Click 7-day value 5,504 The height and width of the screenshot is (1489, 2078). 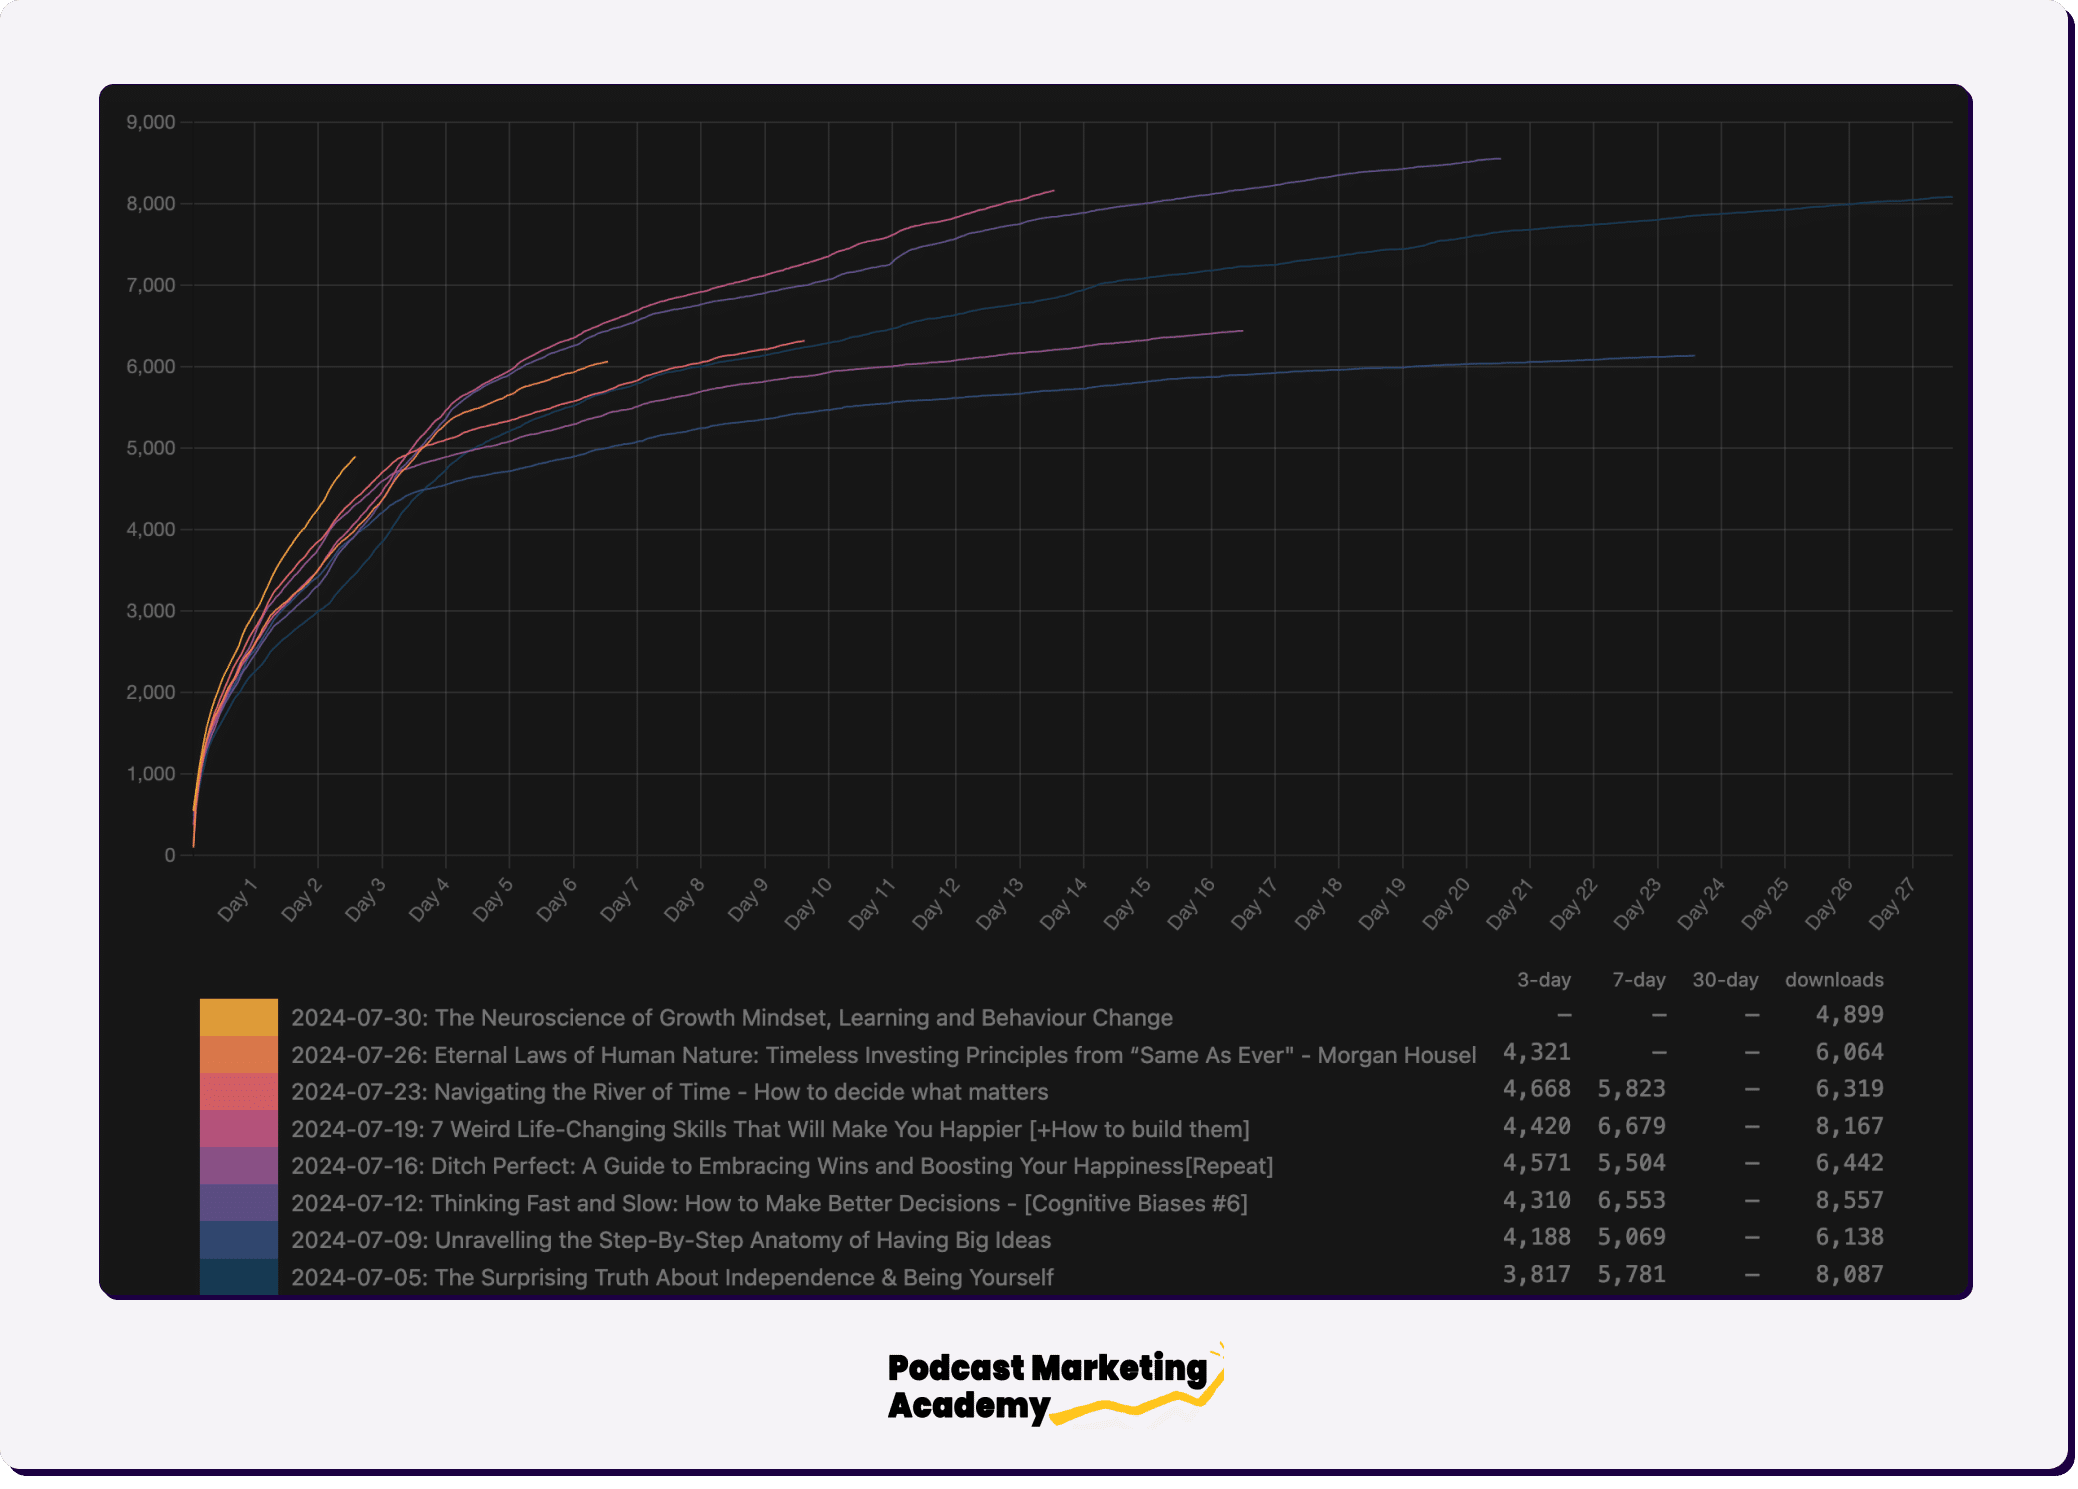[1632, 1163]
